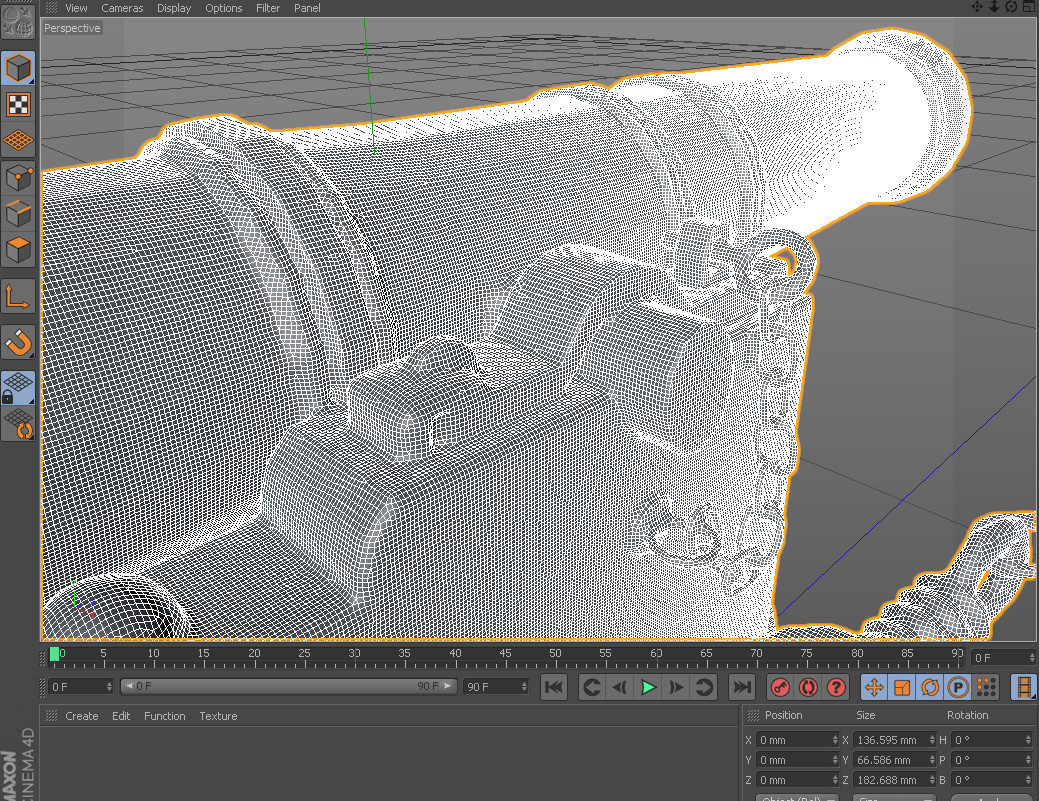
Task: Activate Polygons mode in left toolbar
Action: (x=19, y=248)
